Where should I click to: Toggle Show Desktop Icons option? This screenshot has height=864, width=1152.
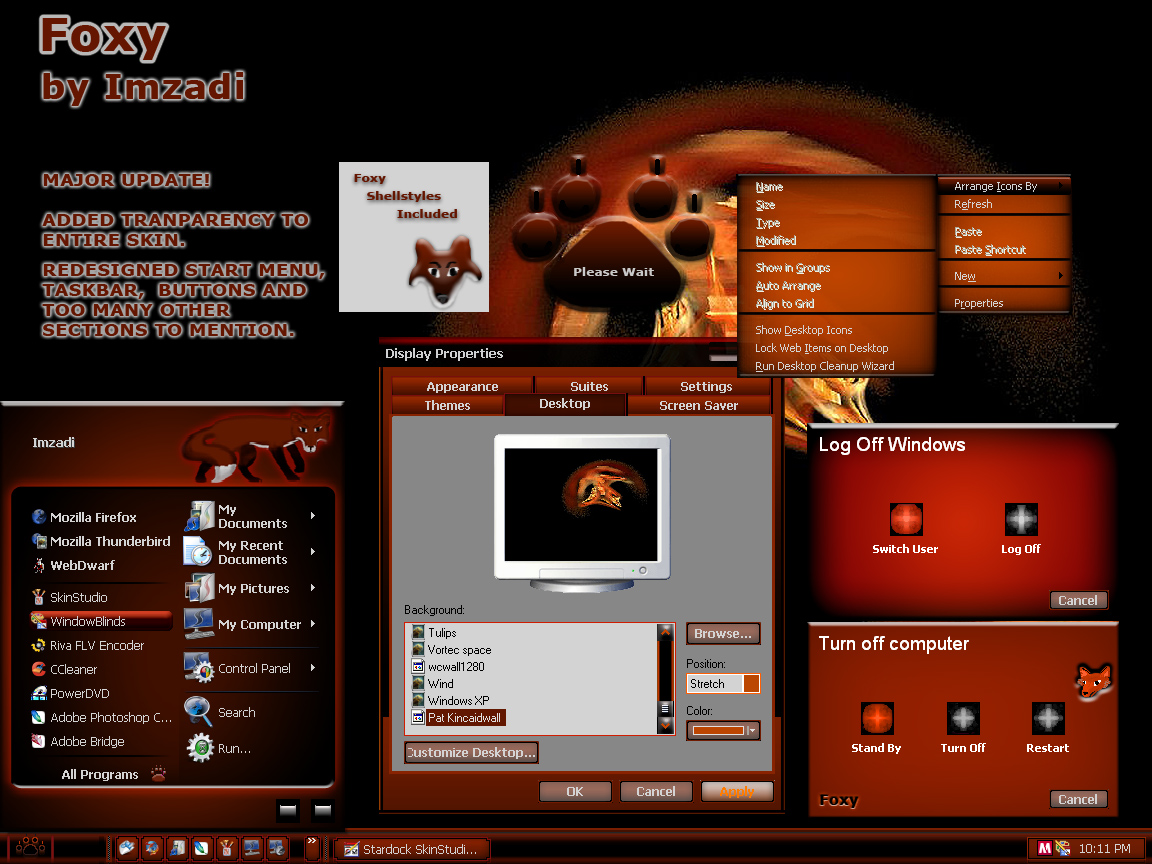[x=804, y=331]
